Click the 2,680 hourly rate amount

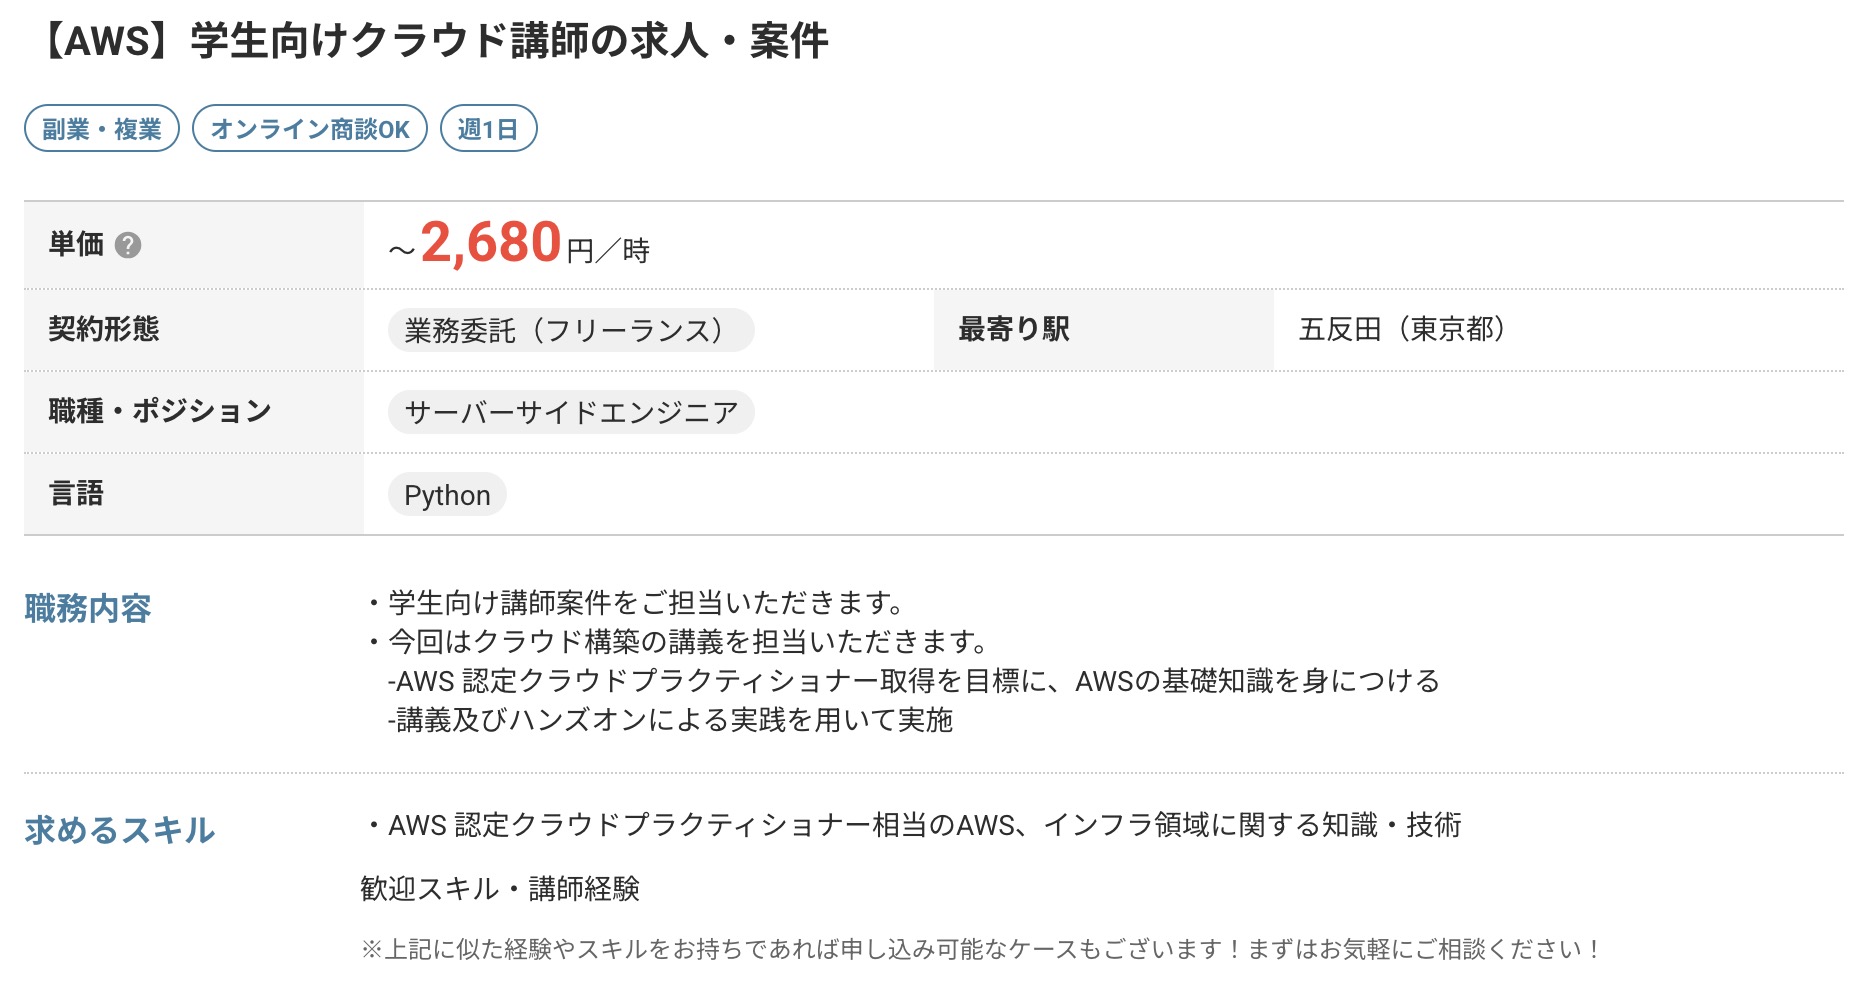tap(491, 243)
